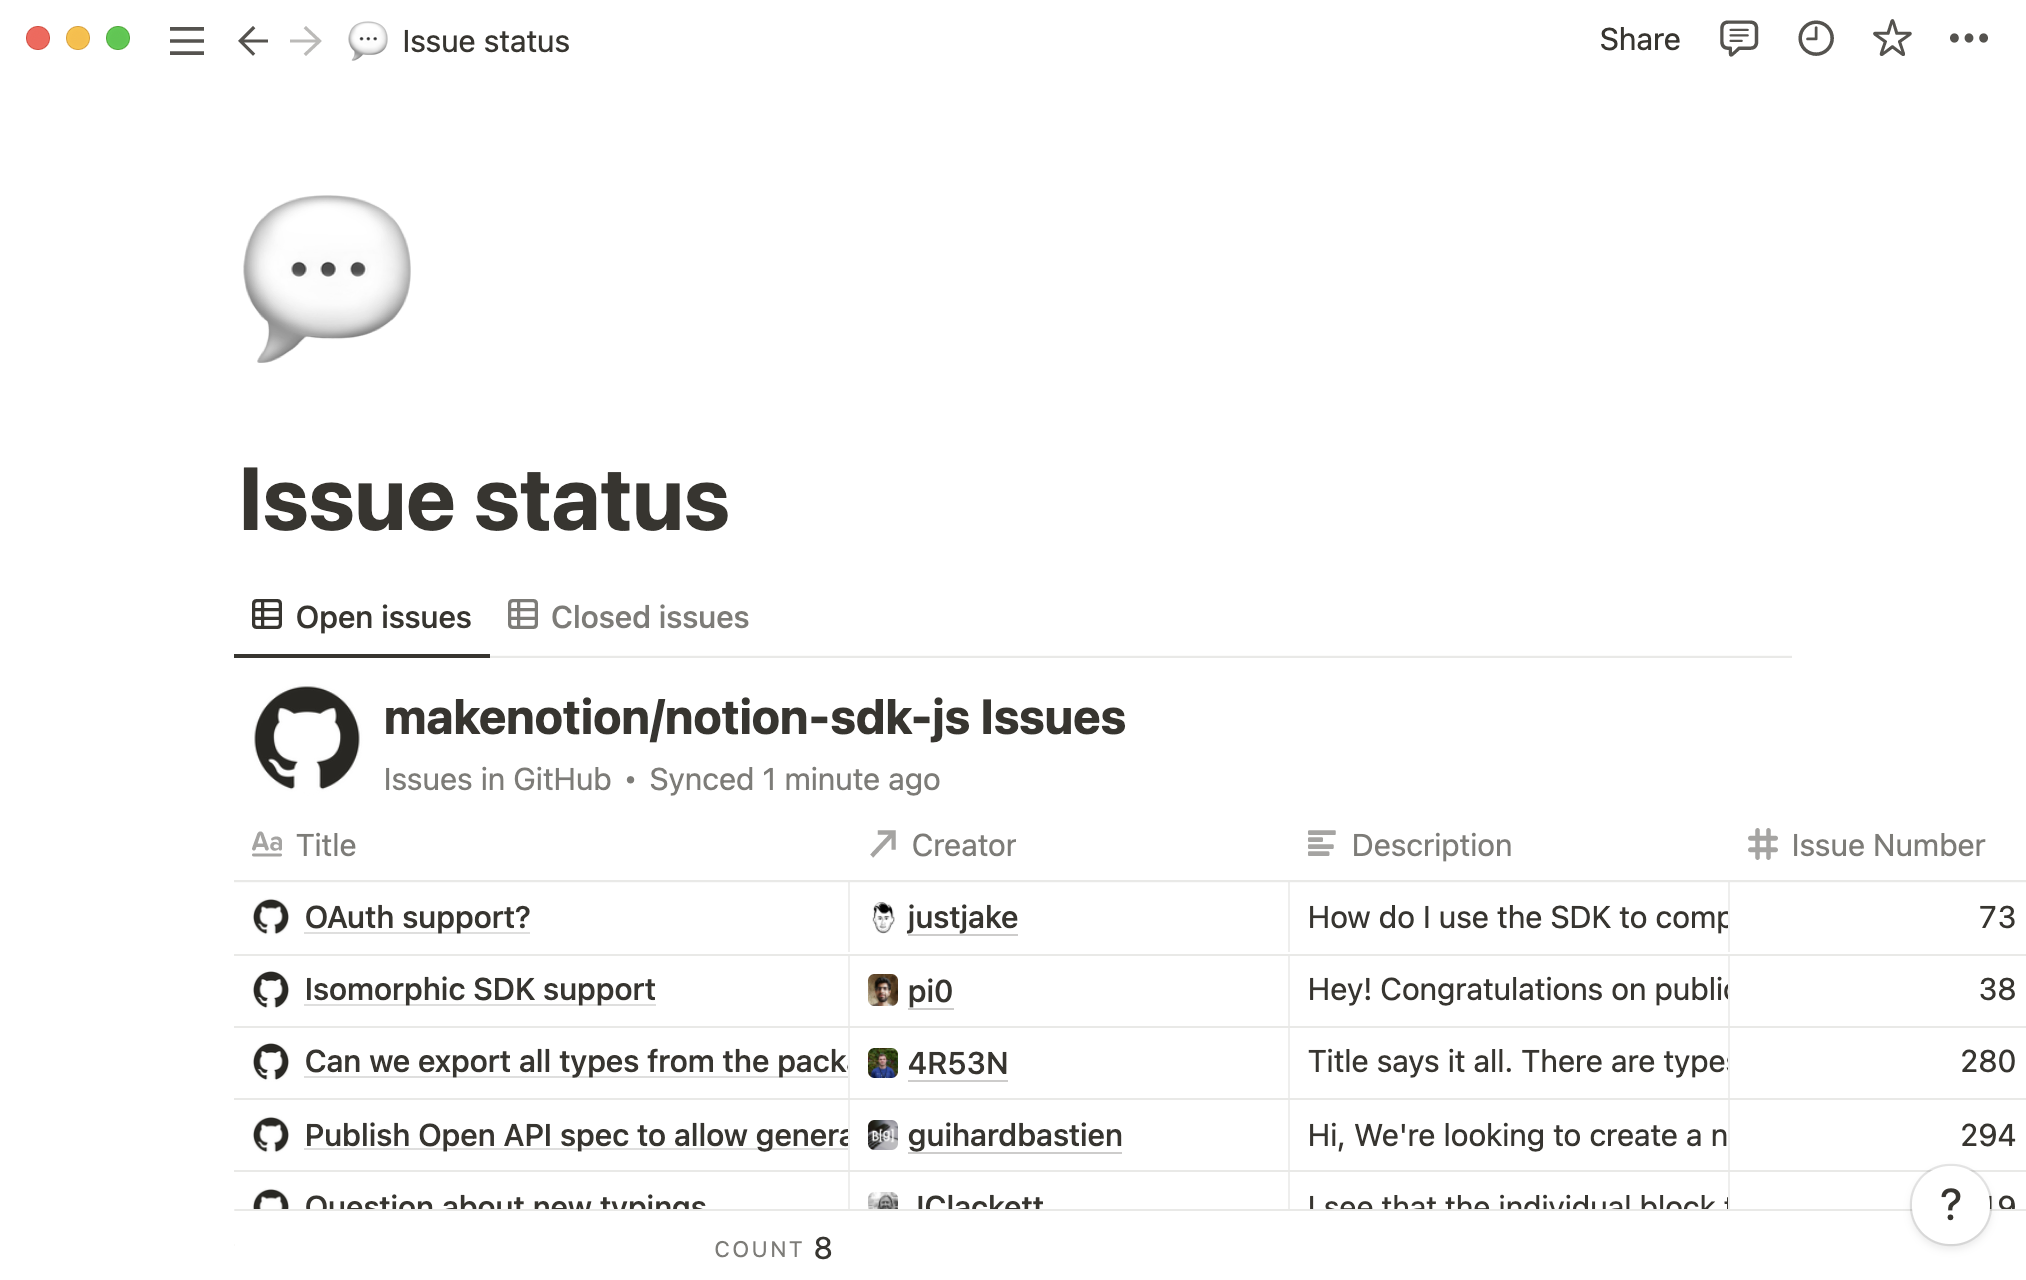Click the forward navigation arrow

point(305,41)
